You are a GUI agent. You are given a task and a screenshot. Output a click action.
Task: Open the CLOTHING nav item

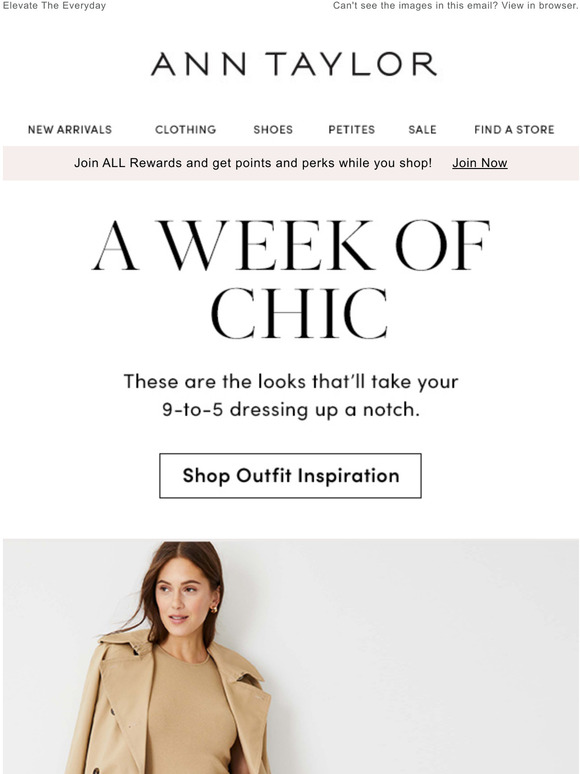pos(186,129)
